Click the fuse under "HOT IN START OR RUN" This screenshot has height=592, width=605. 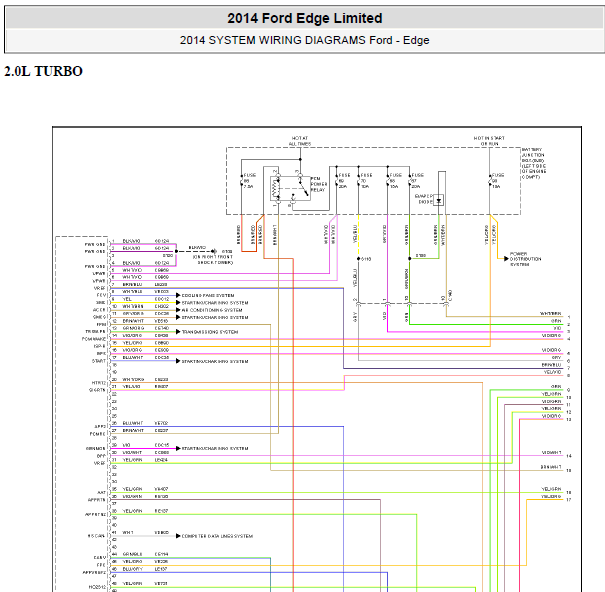pyautogui.click(x=490, y=181)
